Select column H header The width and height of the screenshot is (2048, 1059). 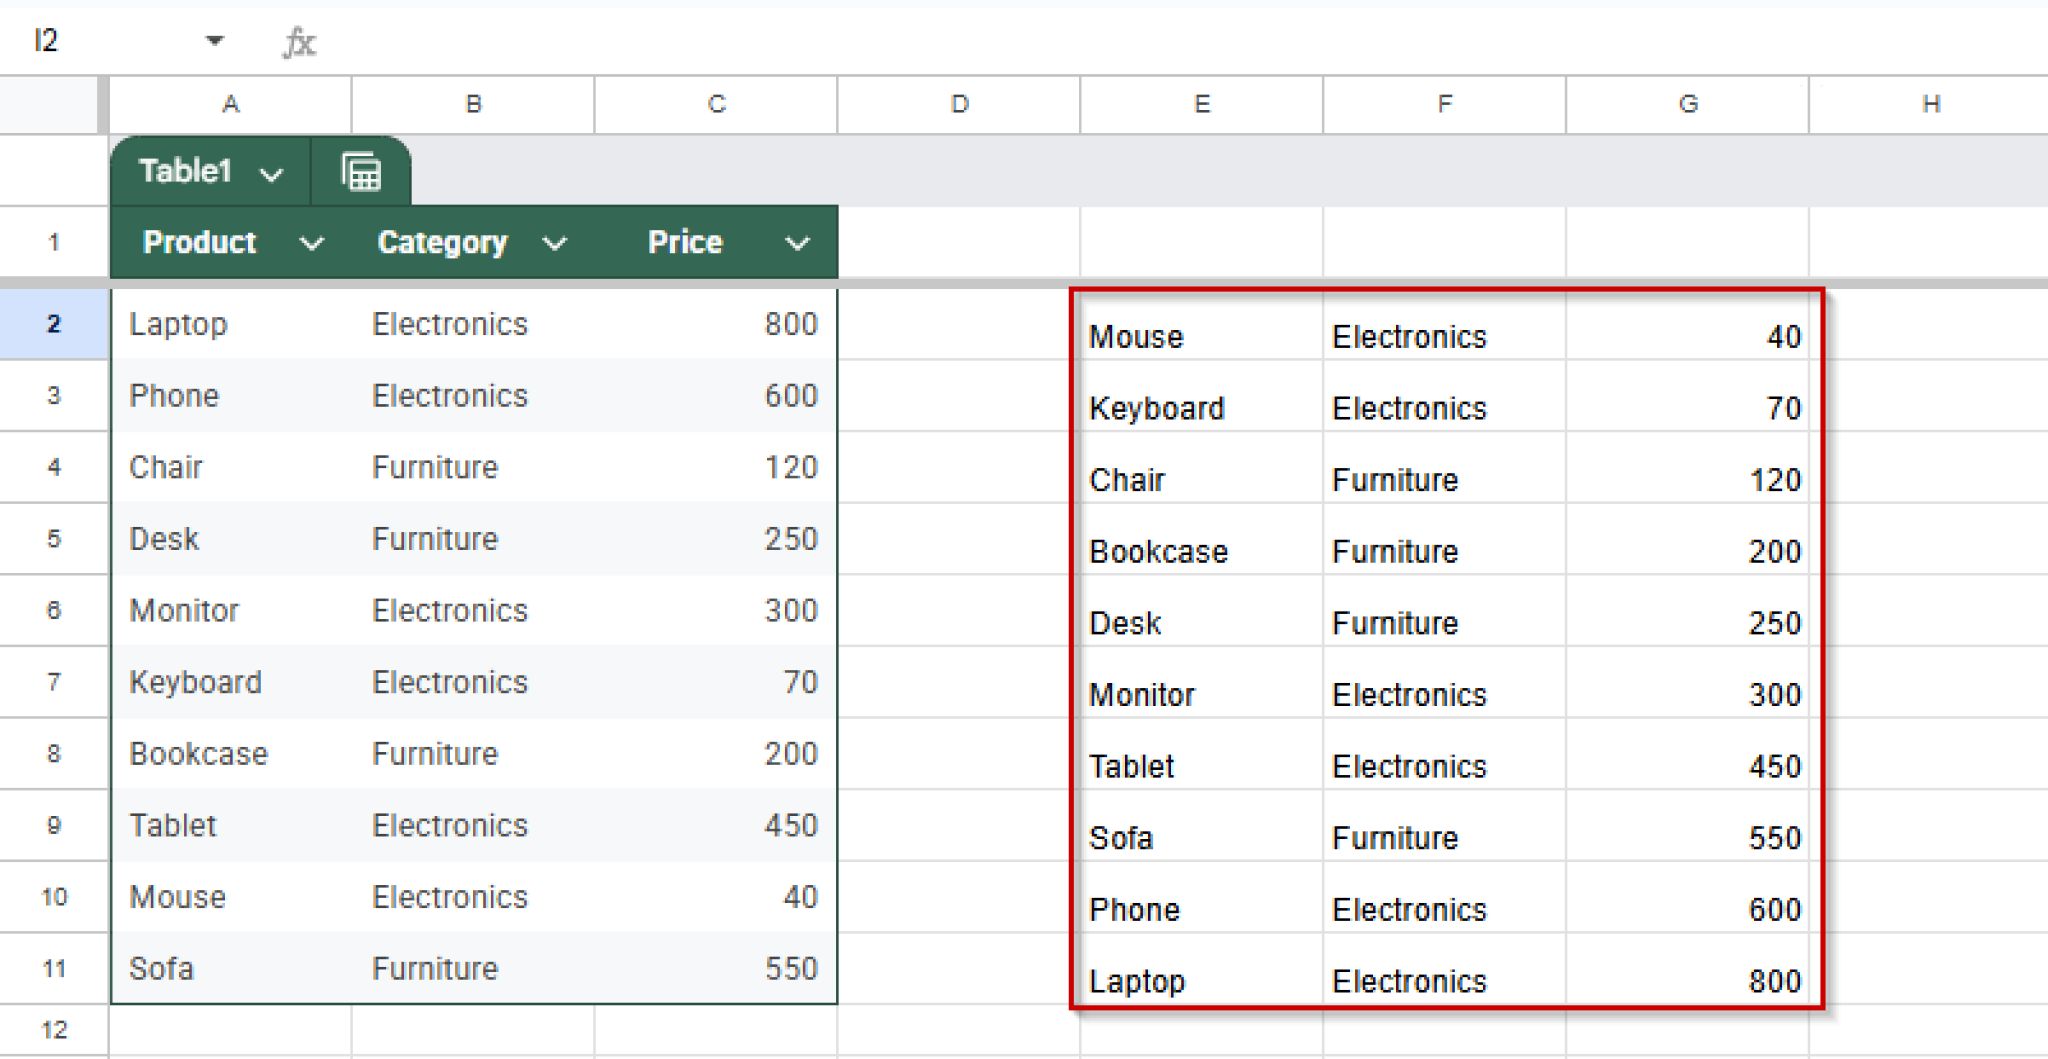[1930, 104]
